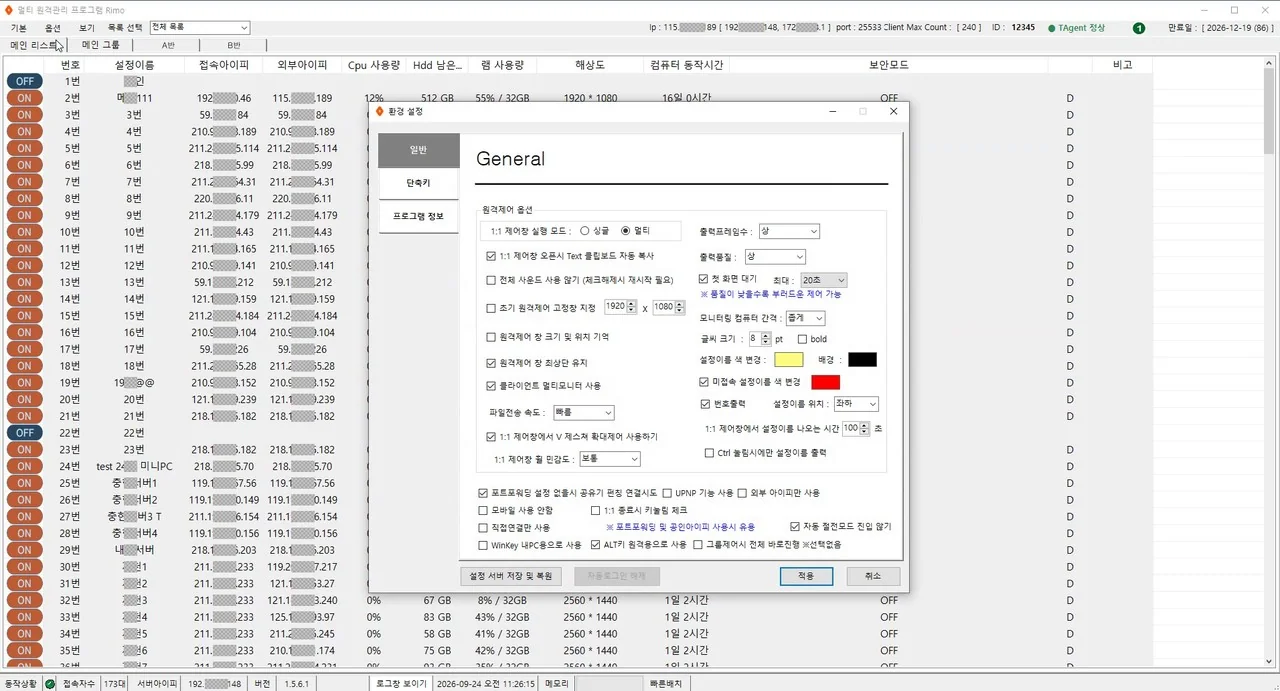The width and height of the screenshot is (1280, 691).
Task: Check the UPNP 기능 사용 option
Action: point(667,493)
